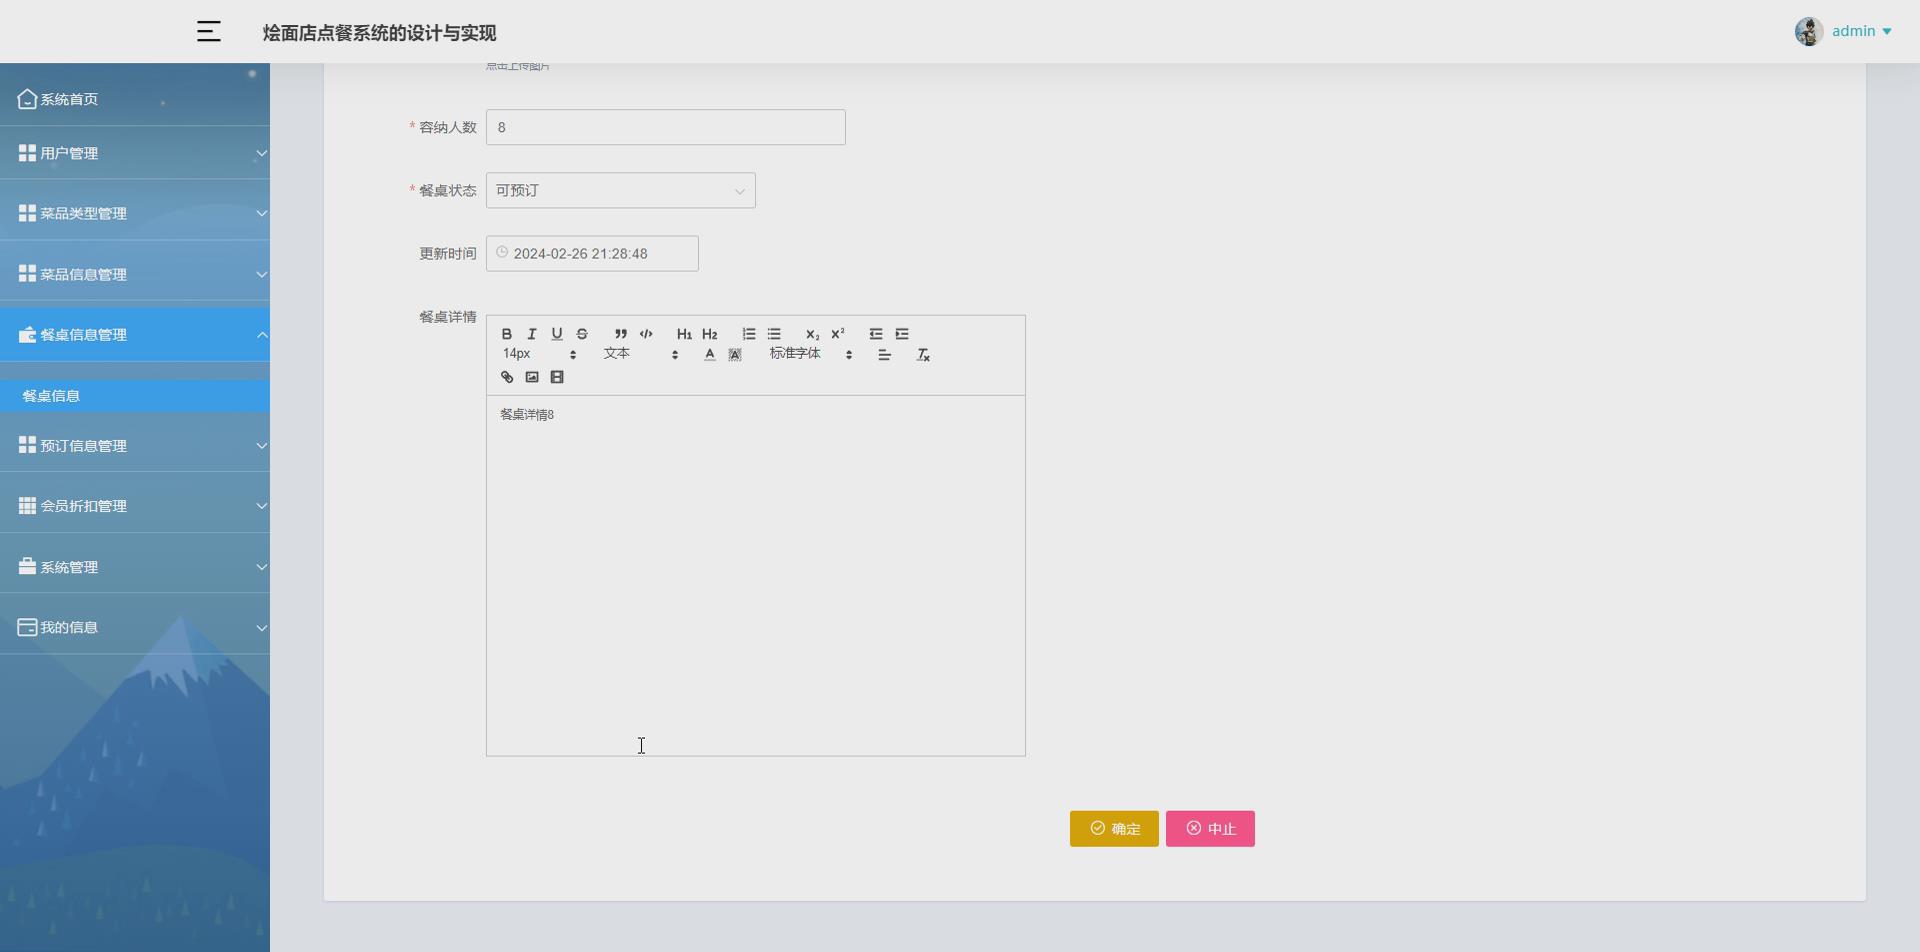Open the 文本 paragraph style dropdown
This screenshot has width=1920, height=952.
pos(641,354)
